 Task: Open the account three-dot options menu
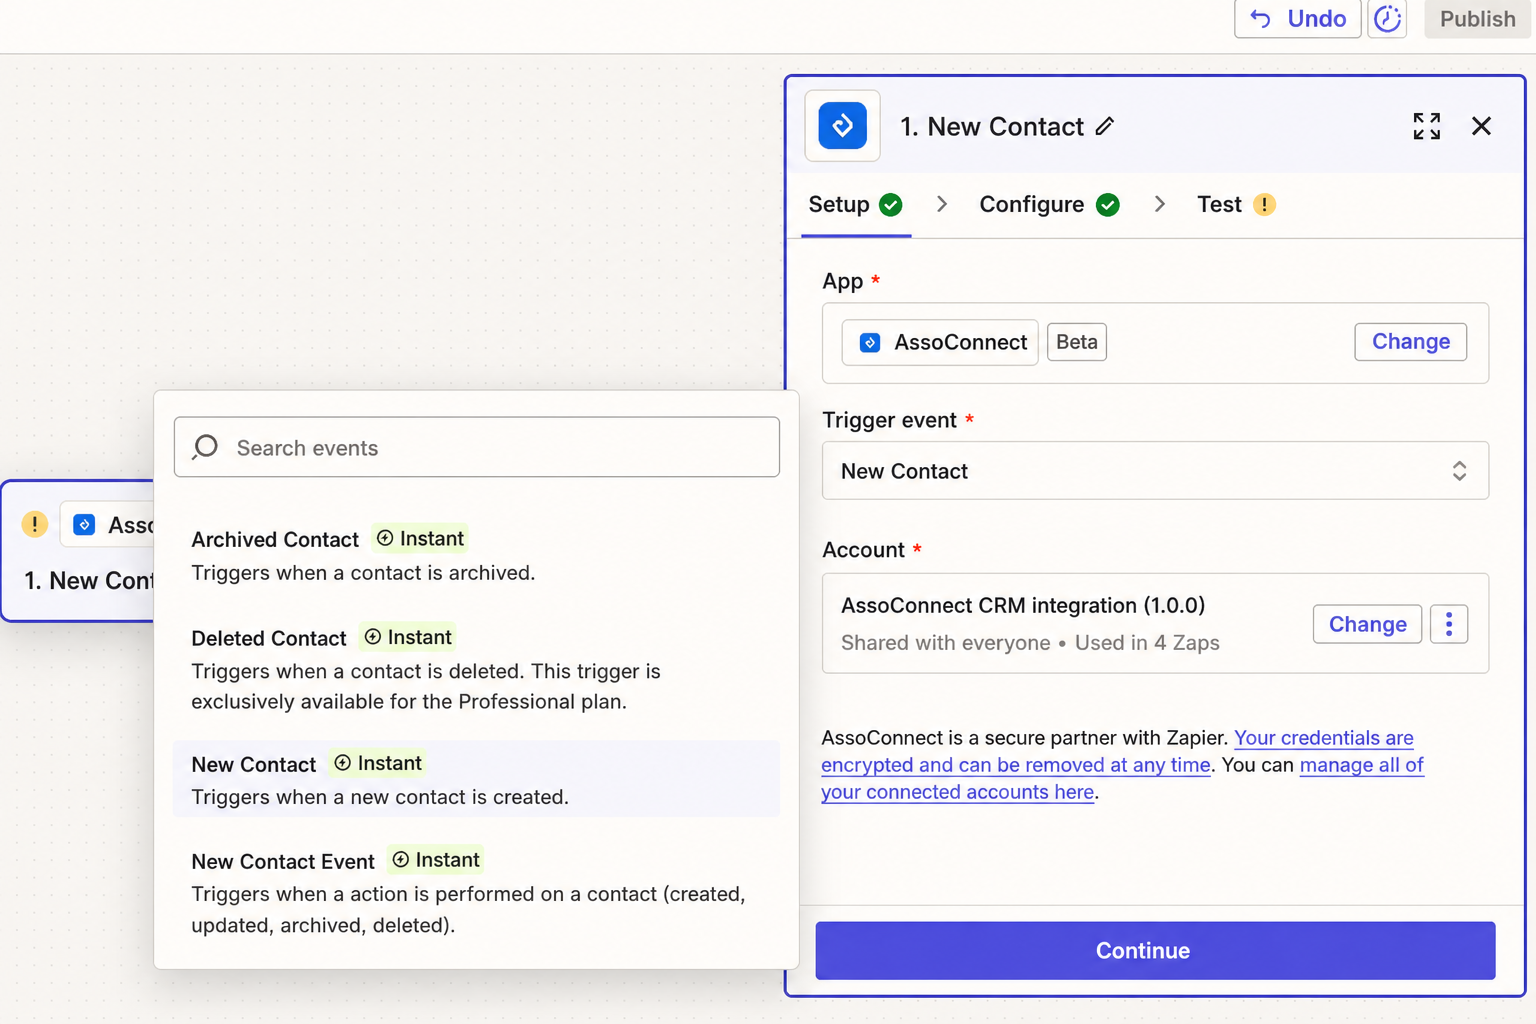(x=1449, y=624)
